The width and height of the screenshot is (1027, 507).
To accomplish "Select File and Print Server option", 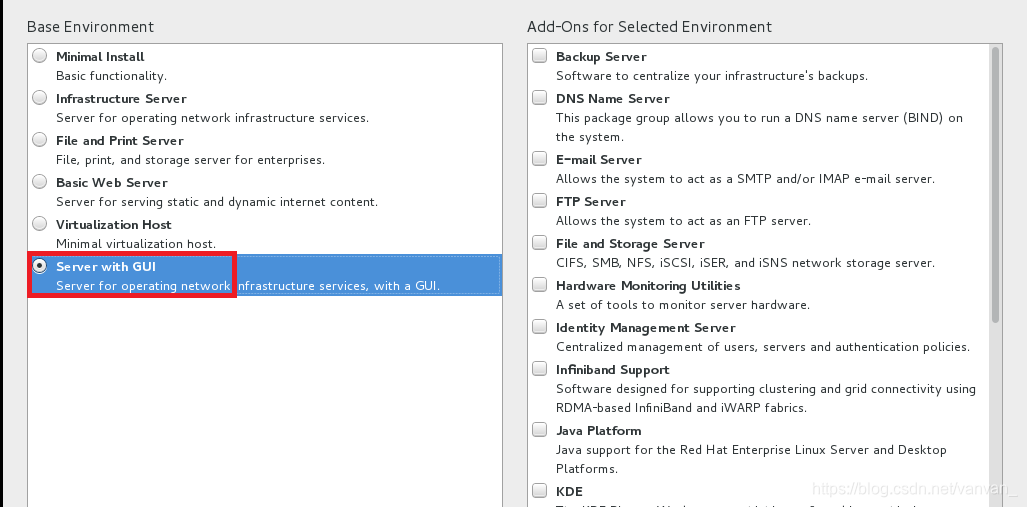I will pos(39,140).
